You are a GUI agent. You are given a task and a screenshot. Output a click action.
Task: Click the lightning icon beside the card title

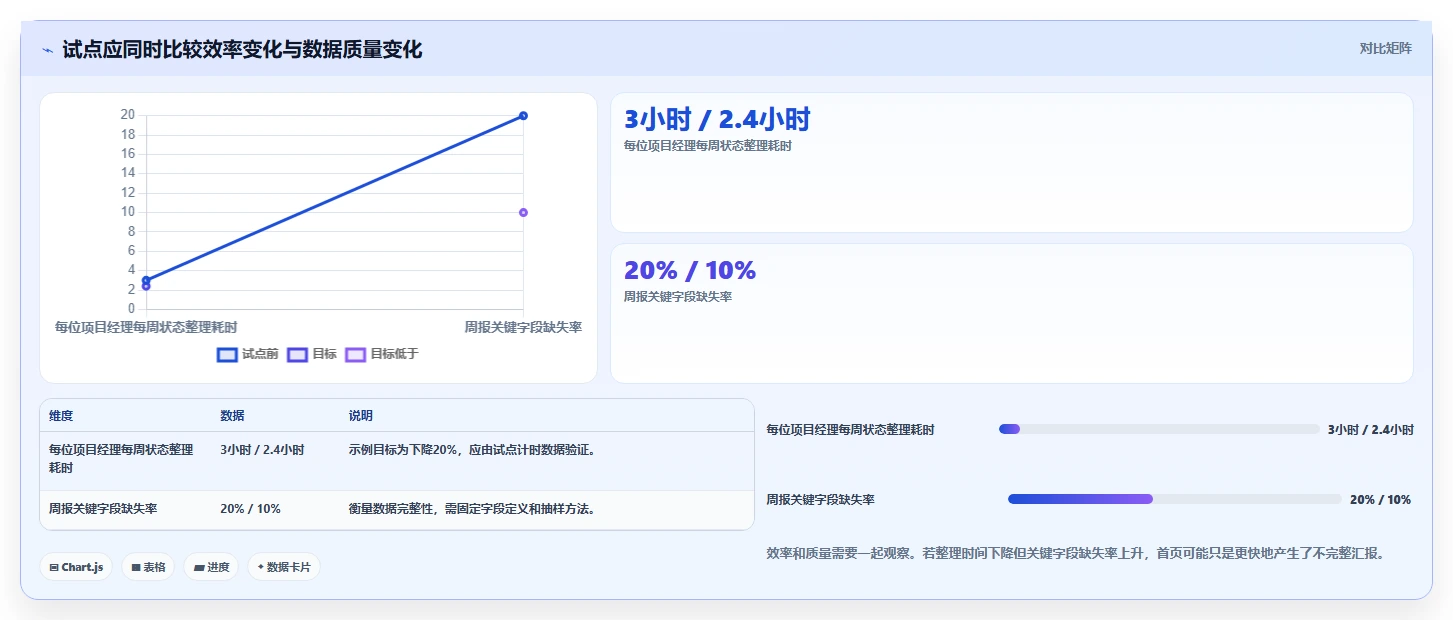point(47,50)
